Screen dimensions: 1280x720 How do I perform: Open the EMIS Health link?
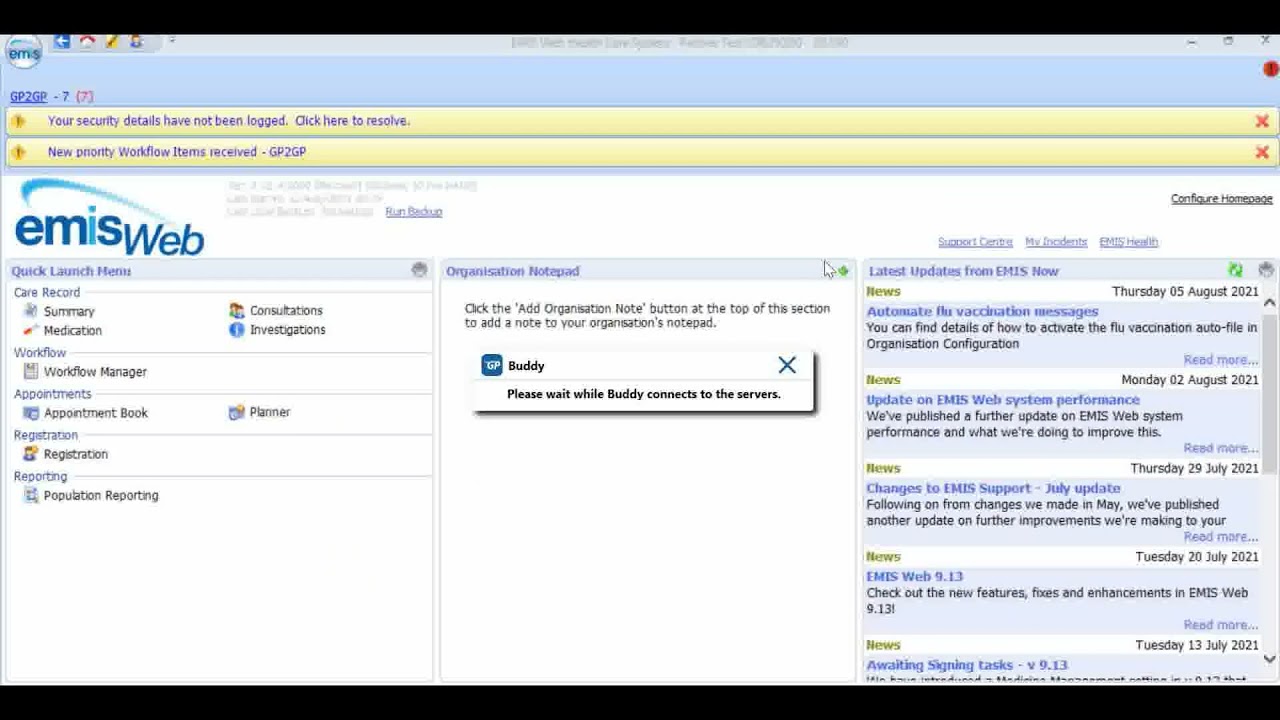tap(1128, 242)
